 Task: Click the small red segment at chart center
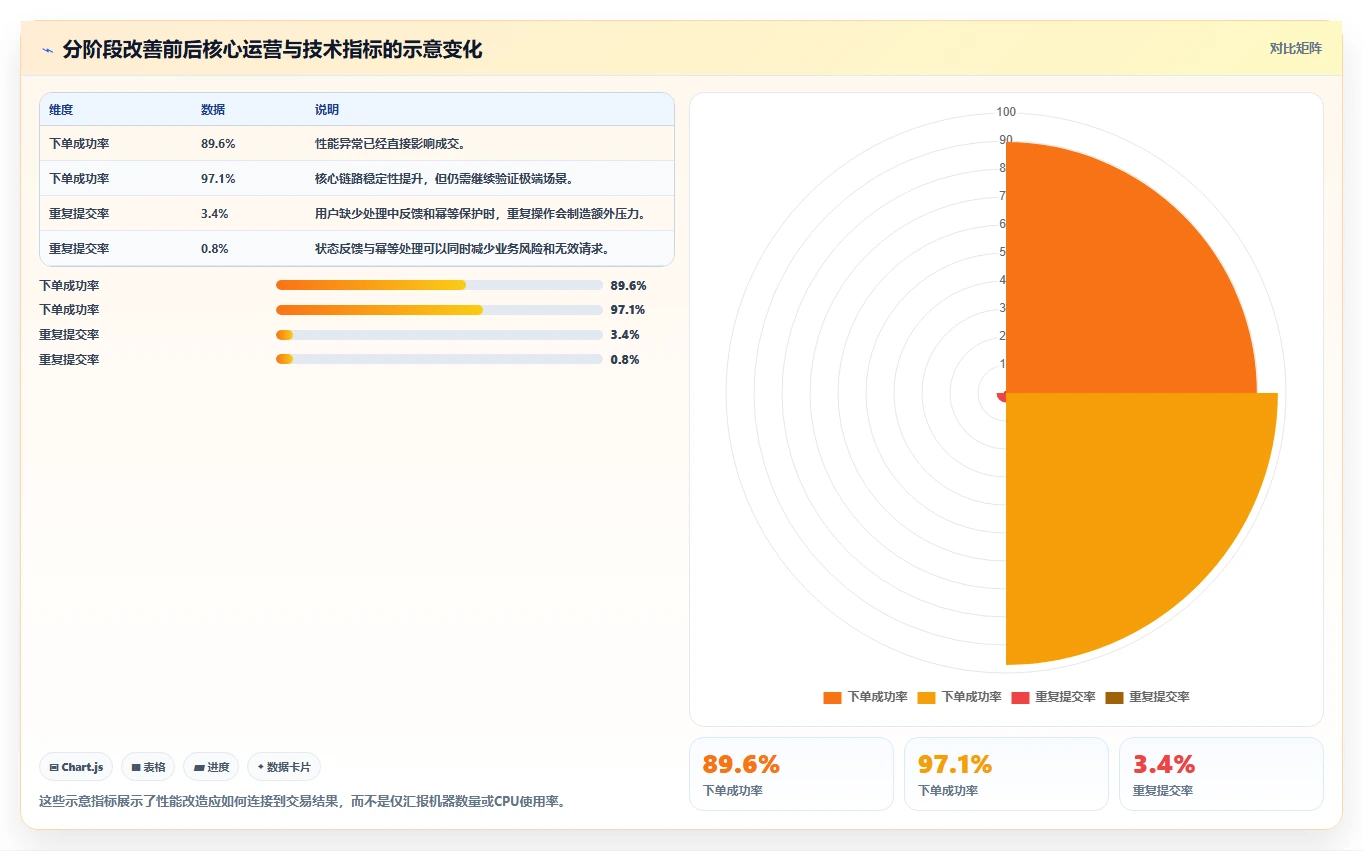coord(1001,397)
